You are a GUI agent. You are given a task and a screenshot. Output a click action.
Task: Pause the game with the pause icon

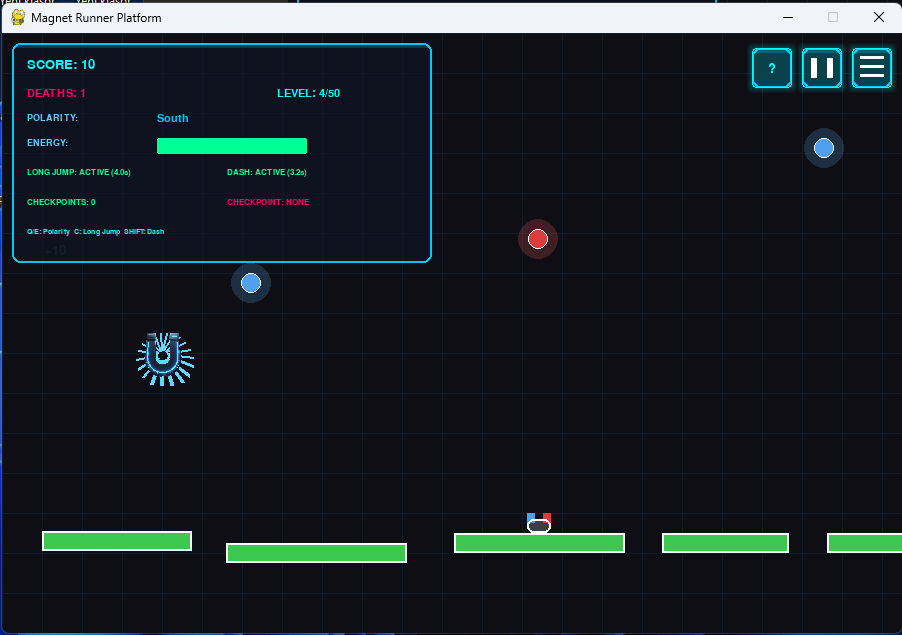[821, 68]
